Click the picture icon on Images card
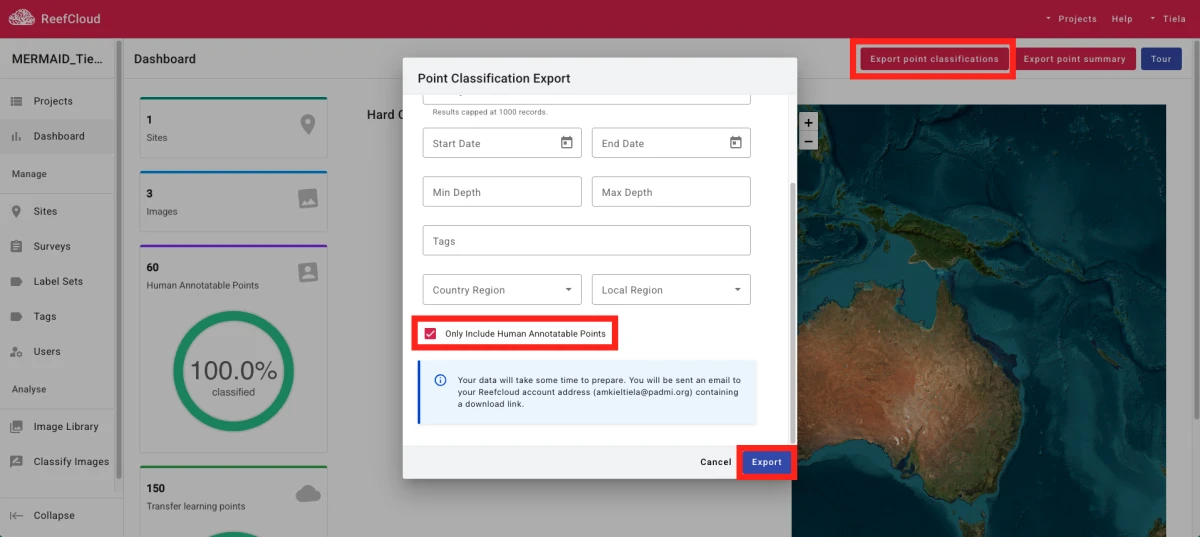The image size is (1200, 537). pos(308,198)
